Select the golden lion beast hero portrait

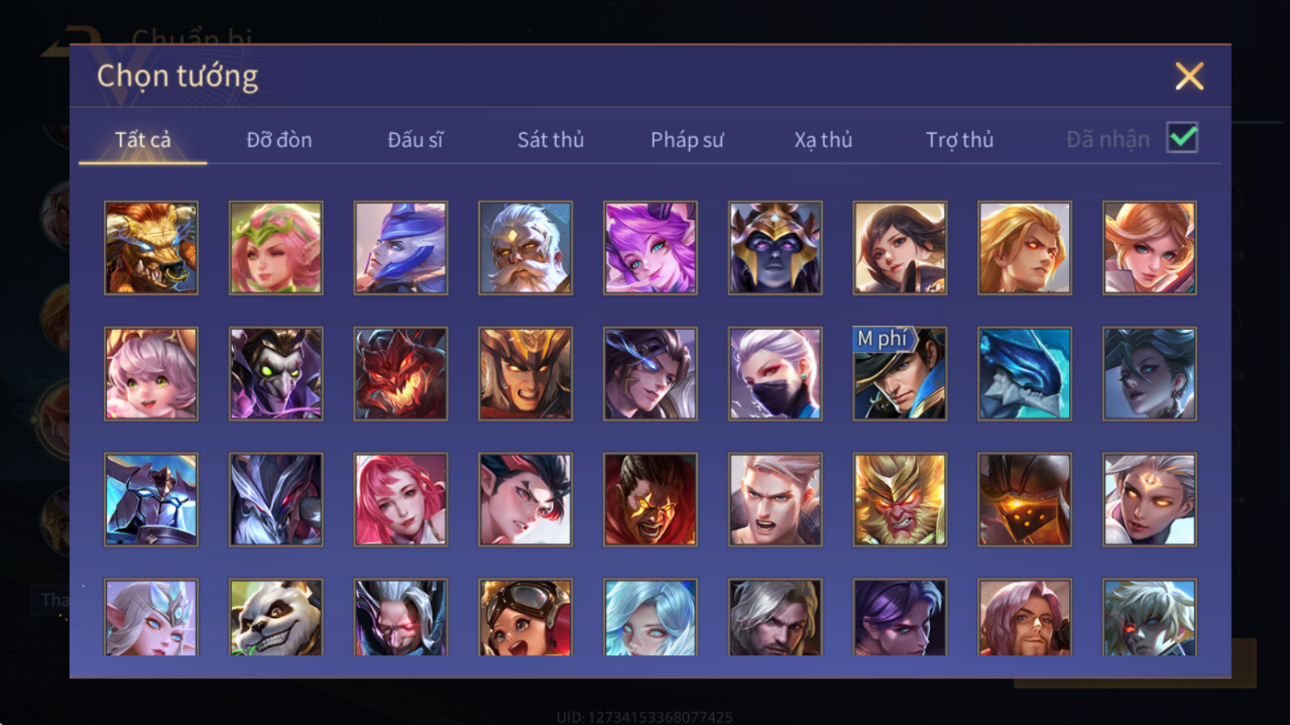click(x=151, y=248)
